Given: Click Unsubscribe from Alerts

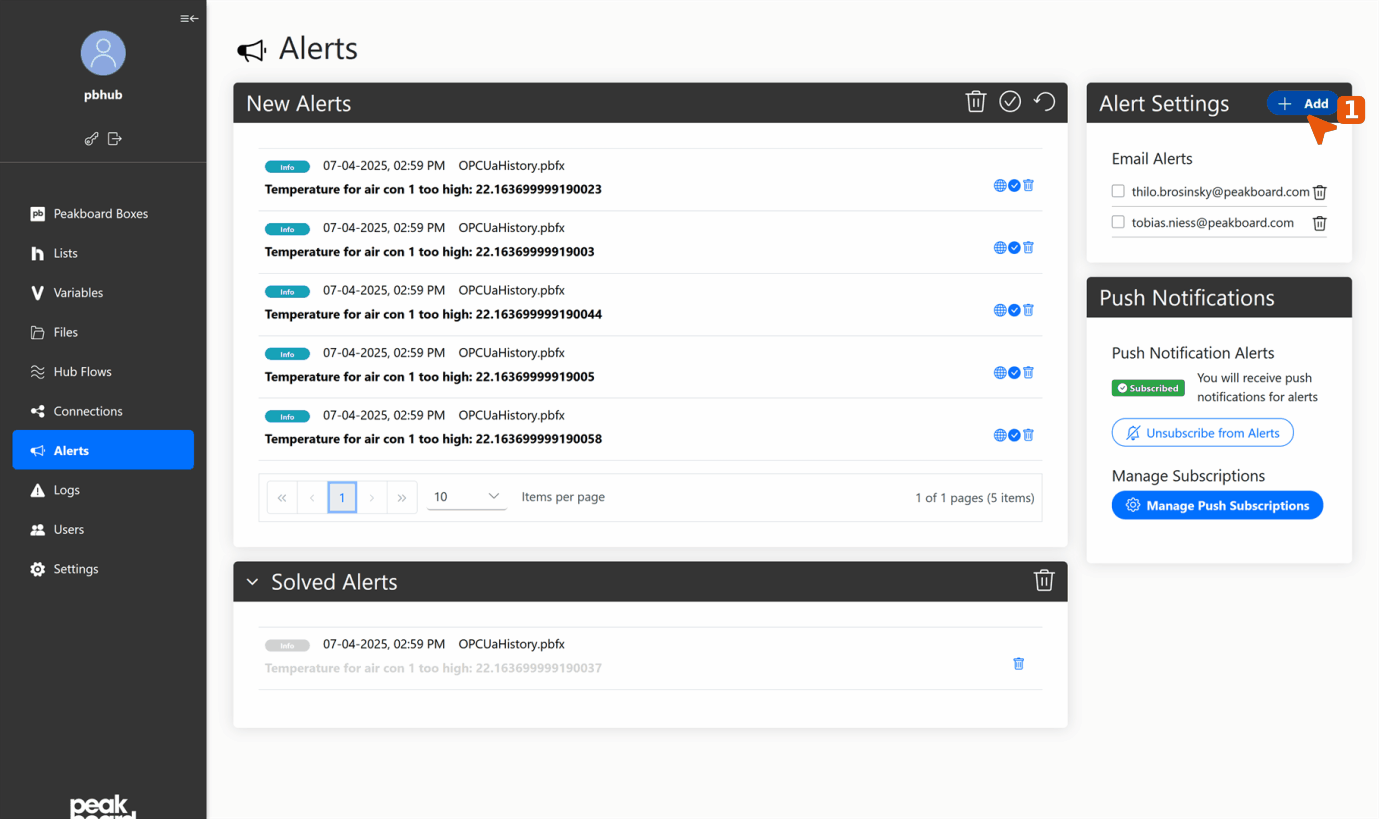Looking at the screenshot, I should tap(1202, 432).
